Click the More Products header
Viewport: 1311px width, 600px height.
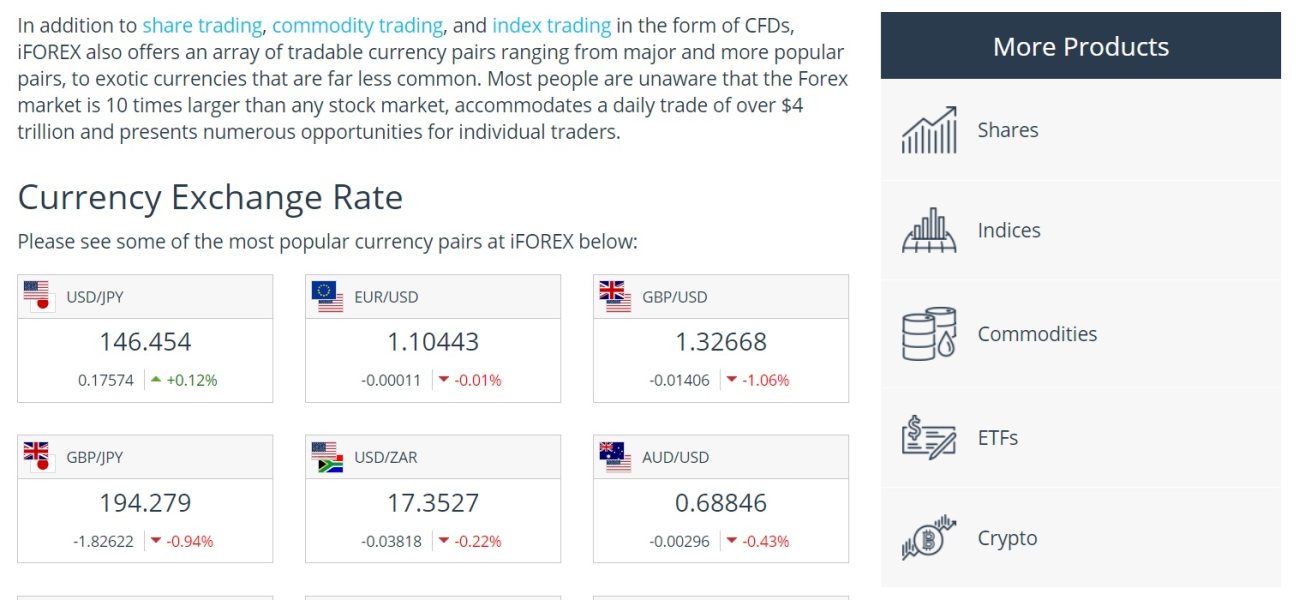(1080, 46)
